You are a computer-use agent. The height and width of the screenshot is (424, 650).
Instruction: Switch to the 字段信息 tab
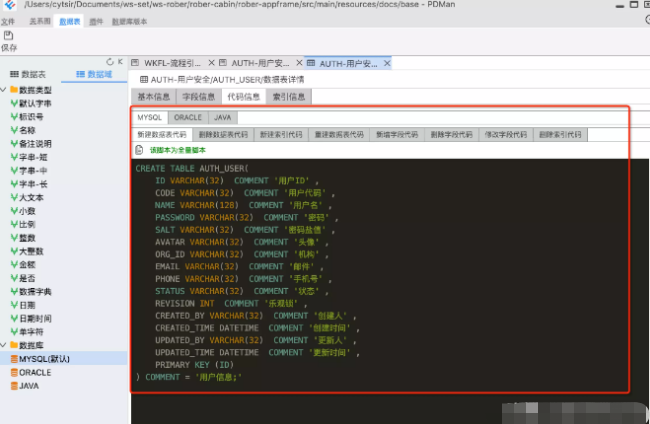tap(198, 97)
